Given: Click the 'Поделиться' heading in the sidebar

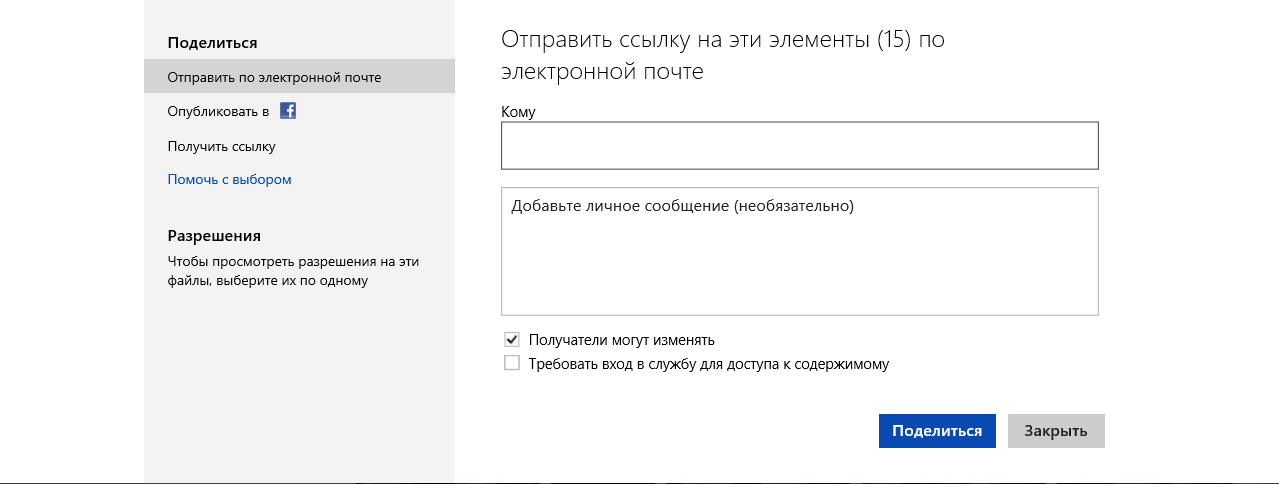Looking at the screenshot, I should coord(212,42).
